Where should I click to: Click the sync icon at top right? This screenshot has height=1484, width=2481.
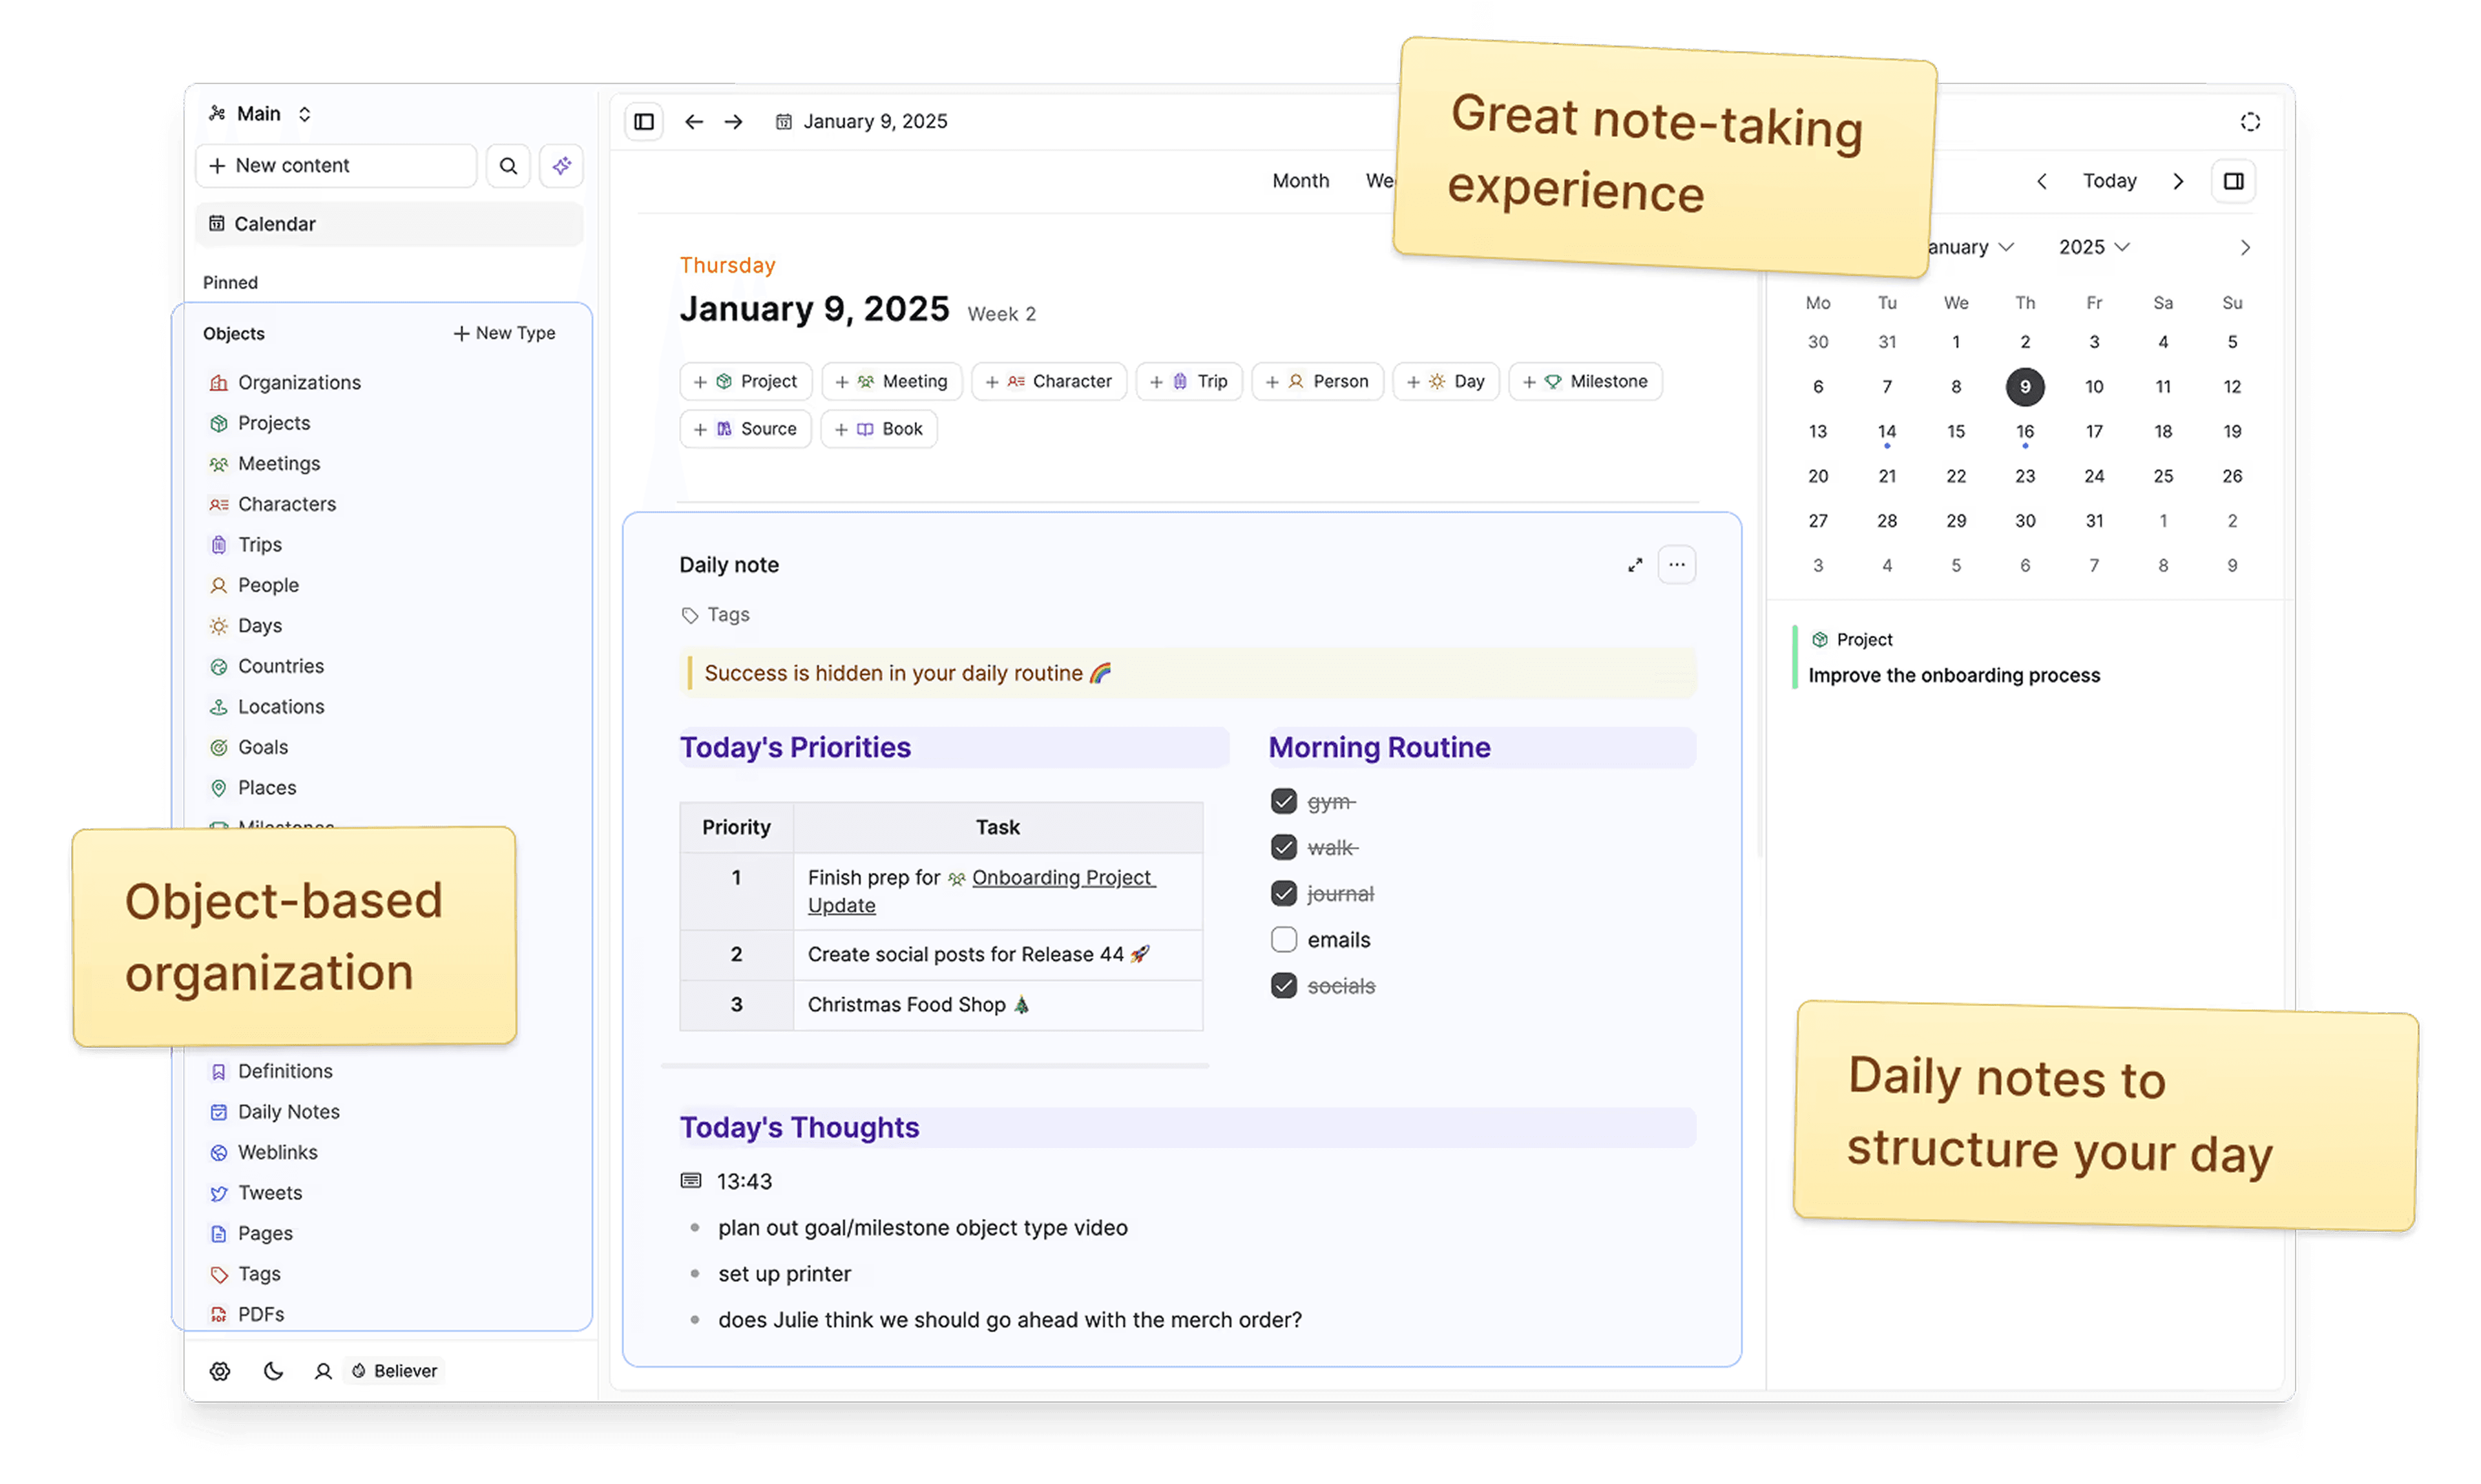[2250, 121]
